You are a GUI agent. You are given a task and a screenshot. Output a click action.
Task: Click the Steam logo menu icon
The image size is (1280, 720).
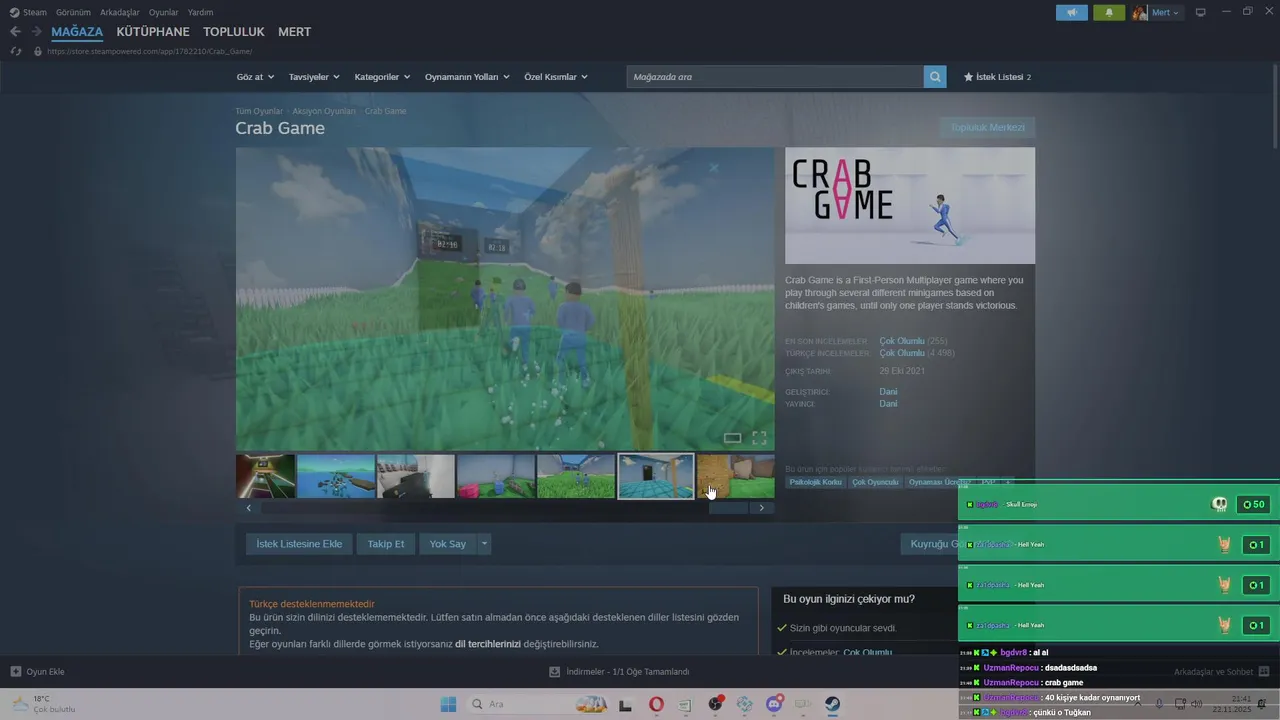coord(15,13)
